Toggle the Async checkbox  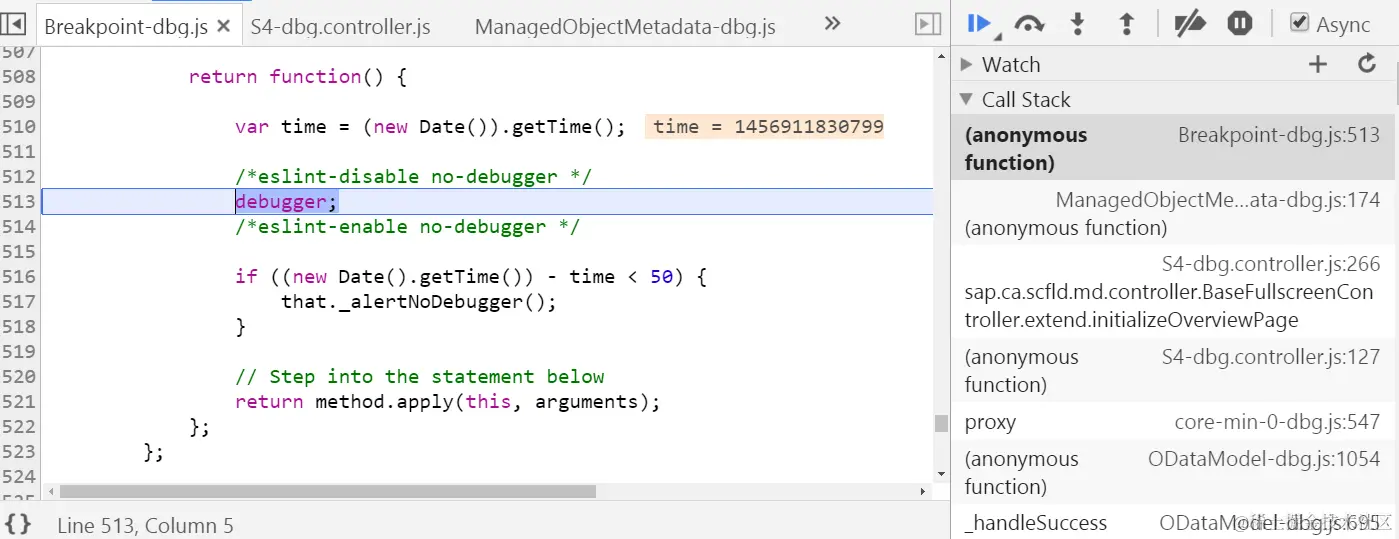click(x=1299, y=22)
